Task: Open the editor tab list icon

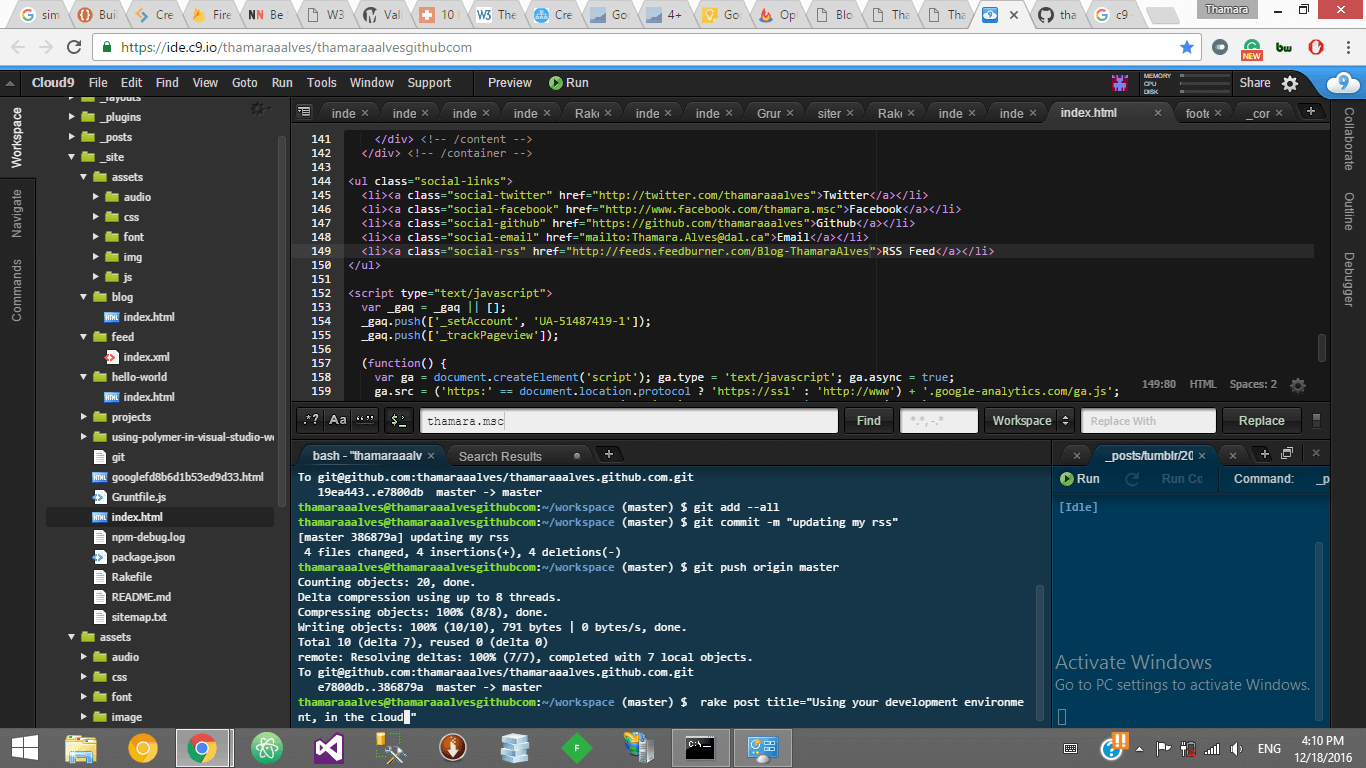Action: tap(305, 113)
